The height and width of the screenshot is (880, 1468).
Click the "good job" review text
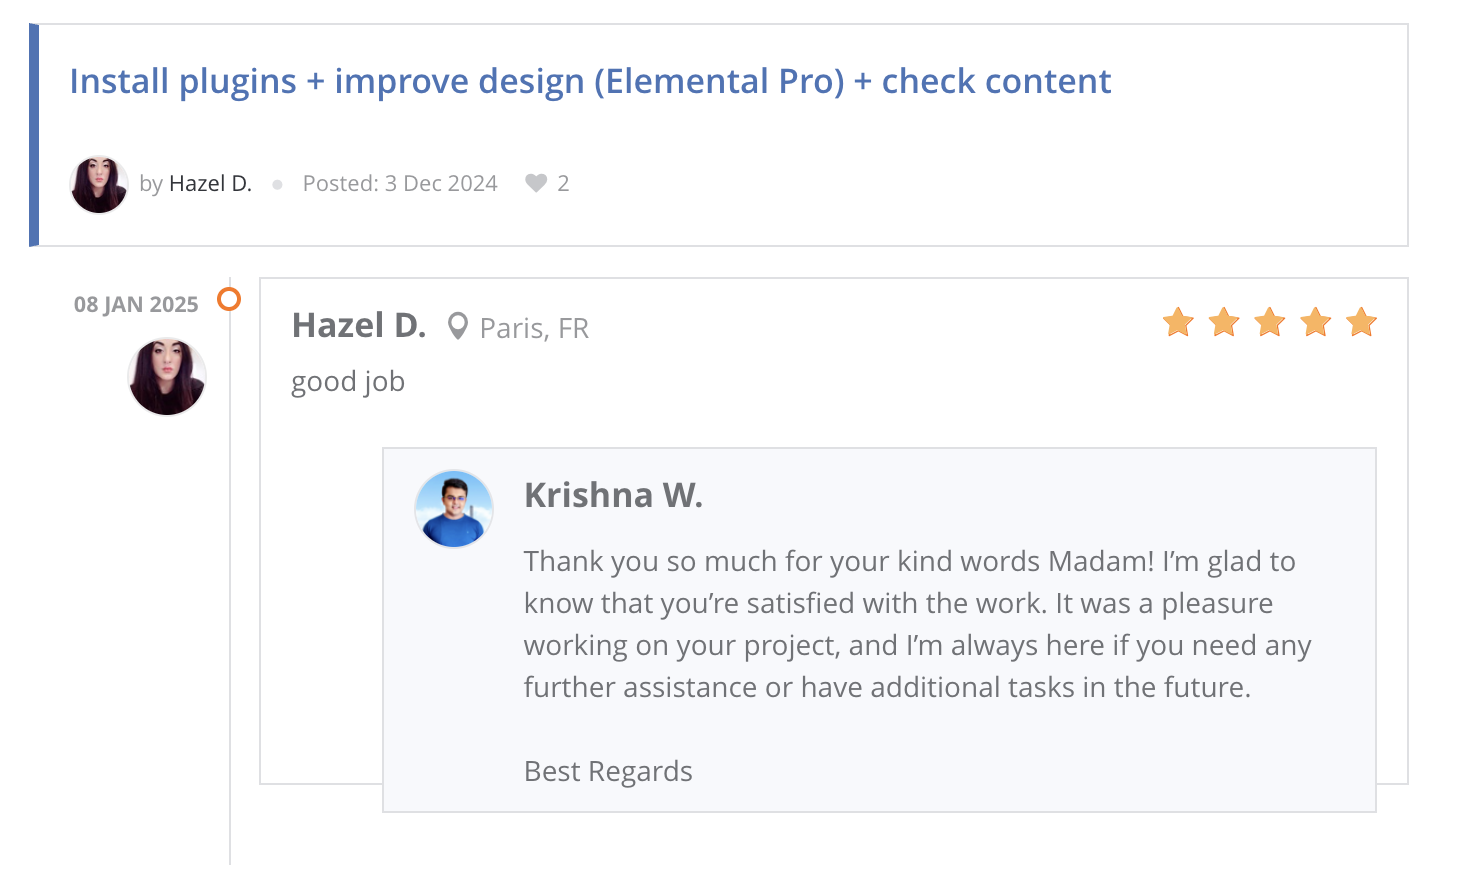348,382
